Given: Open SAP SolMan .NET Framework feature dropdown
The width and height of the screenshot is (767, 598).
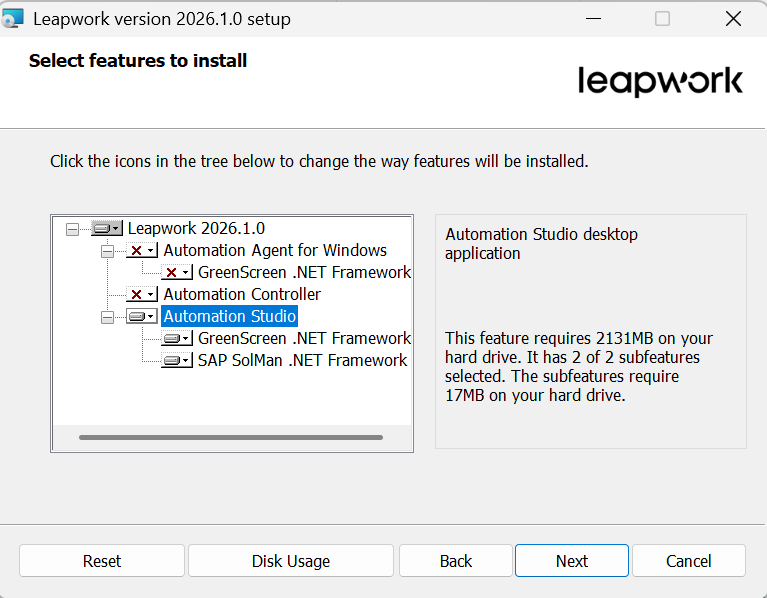Looking at the screenshot, I should 177,360.
